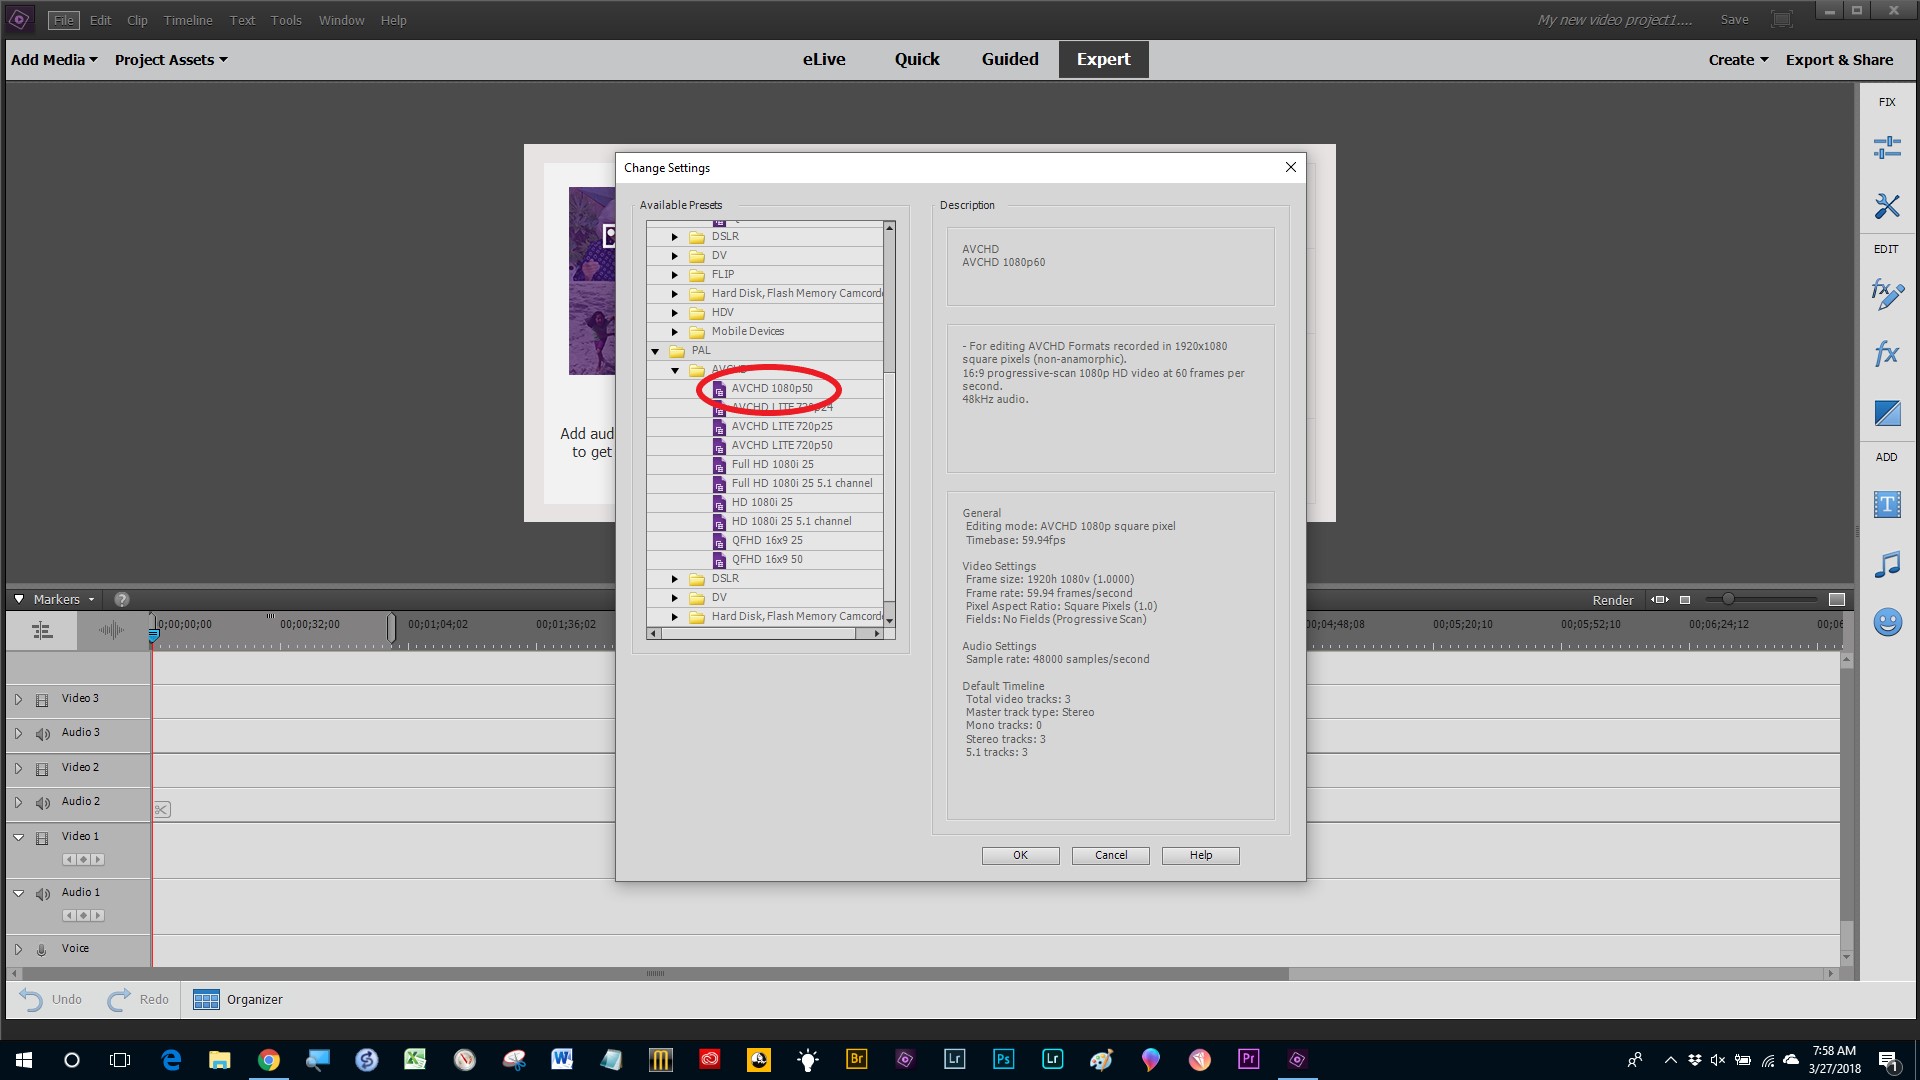Toggle Video 3 track film icon
This screenshot has height=1080, width=1920.
[x=42, y=700]
